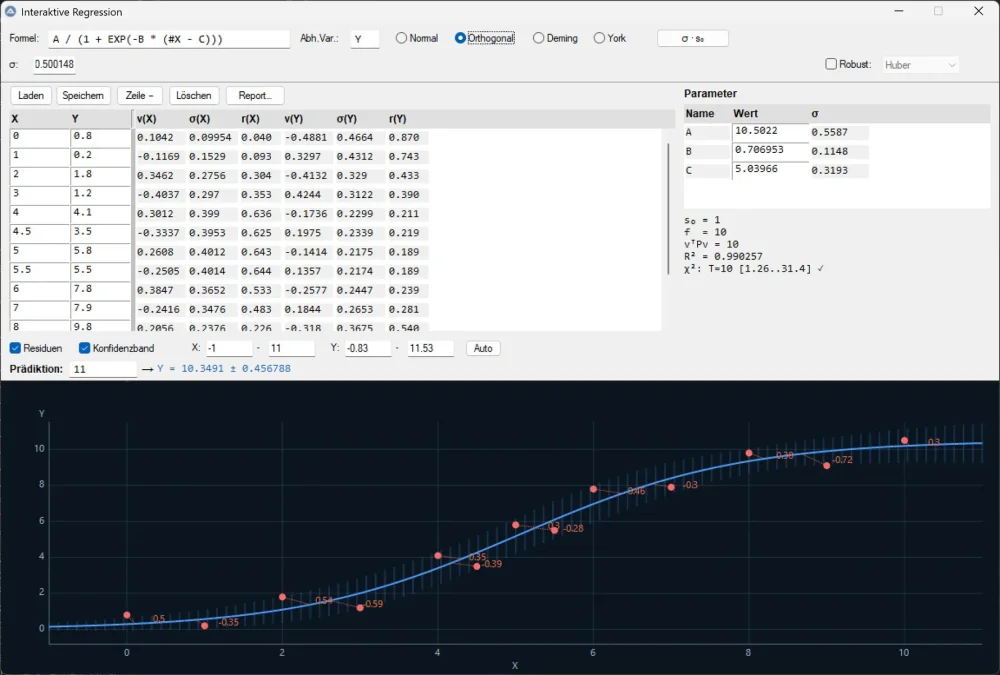
Task: Open the Huber robust method dropdown
Action: (x=920, y=65)
